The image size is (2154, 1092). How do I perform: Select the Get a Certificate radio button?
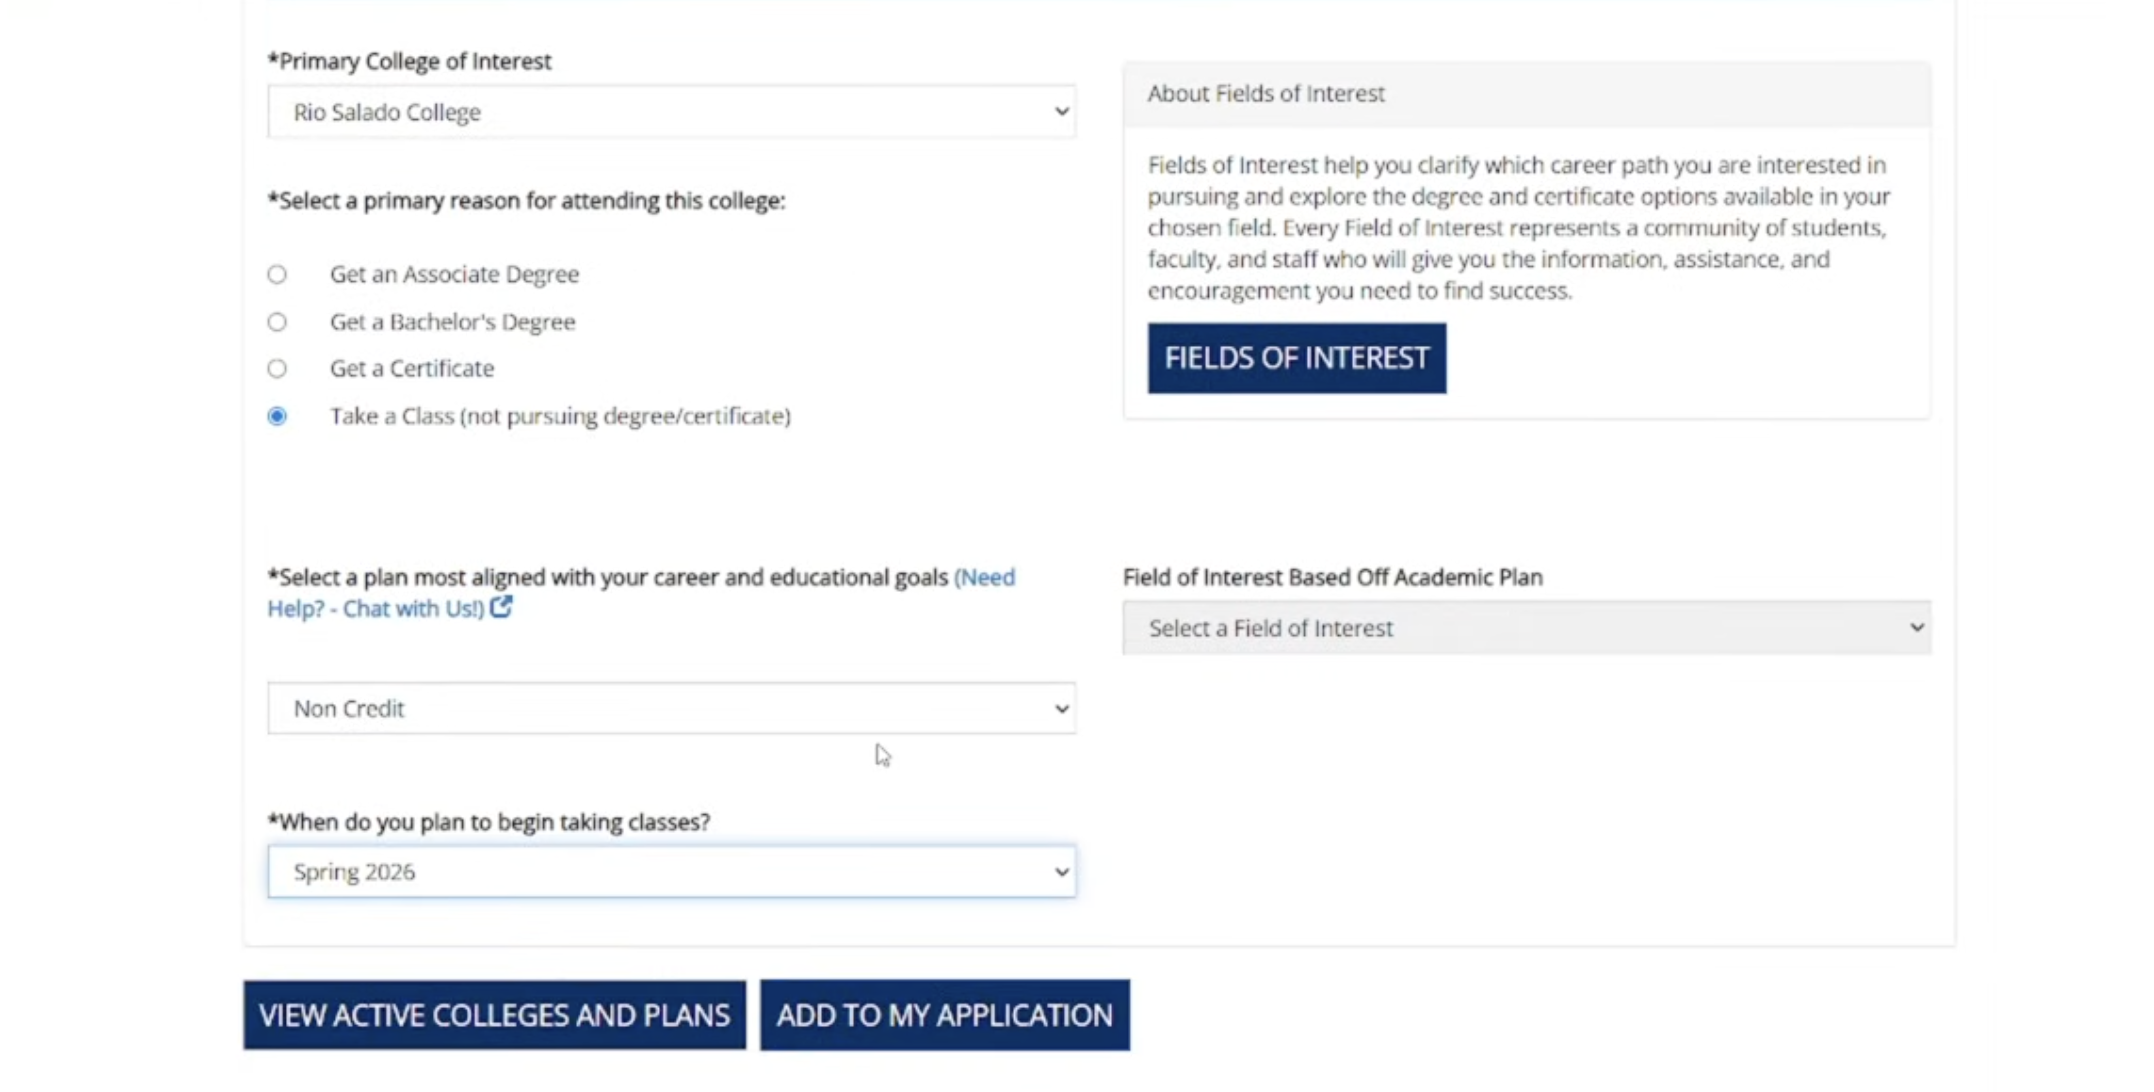click(x=277, y=369)
